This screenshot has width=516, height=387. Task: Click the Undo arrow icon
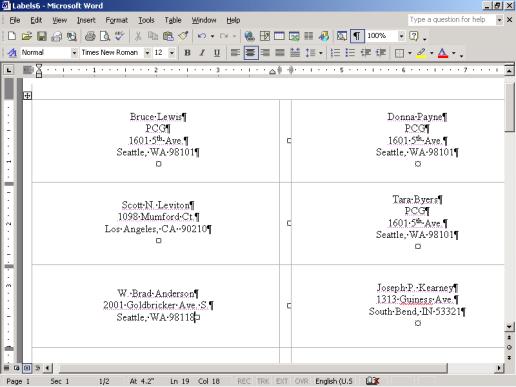[x=201, y=36]
